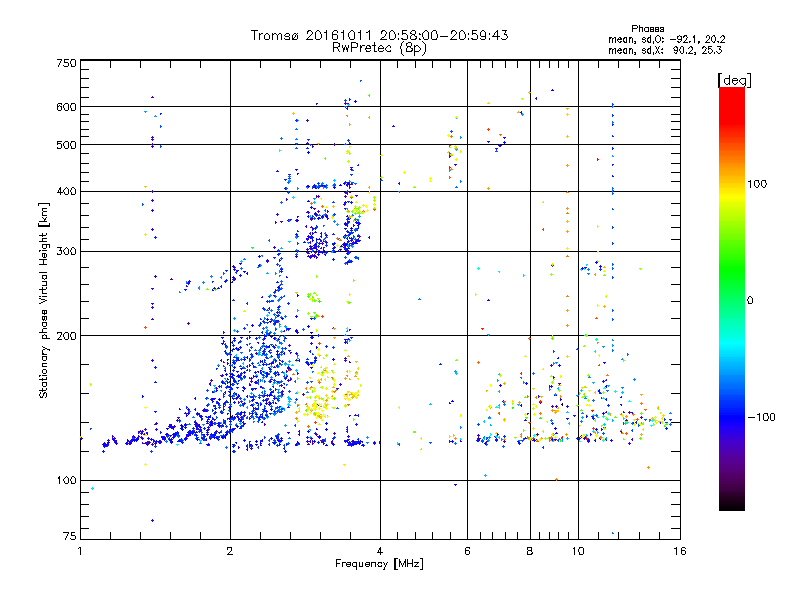Click the x-axis tick label '1'
The height and width of the screenshot is (600, 800).
(x=80, y=551)
